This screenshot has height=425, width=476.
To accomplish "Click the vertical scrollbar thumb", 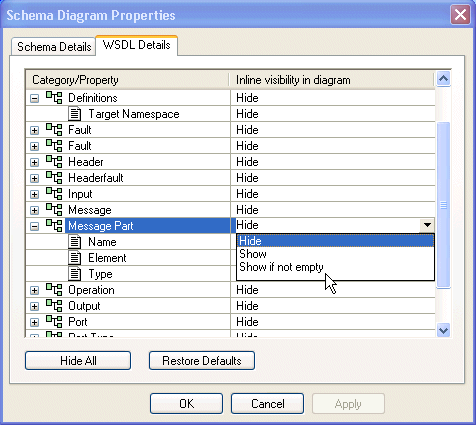I will click(443, 205).
